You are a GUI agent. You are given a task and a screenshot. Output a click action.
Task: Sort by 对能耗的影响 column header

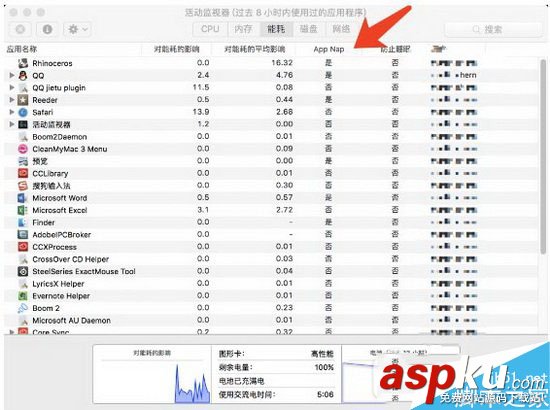tap(176, 49)
